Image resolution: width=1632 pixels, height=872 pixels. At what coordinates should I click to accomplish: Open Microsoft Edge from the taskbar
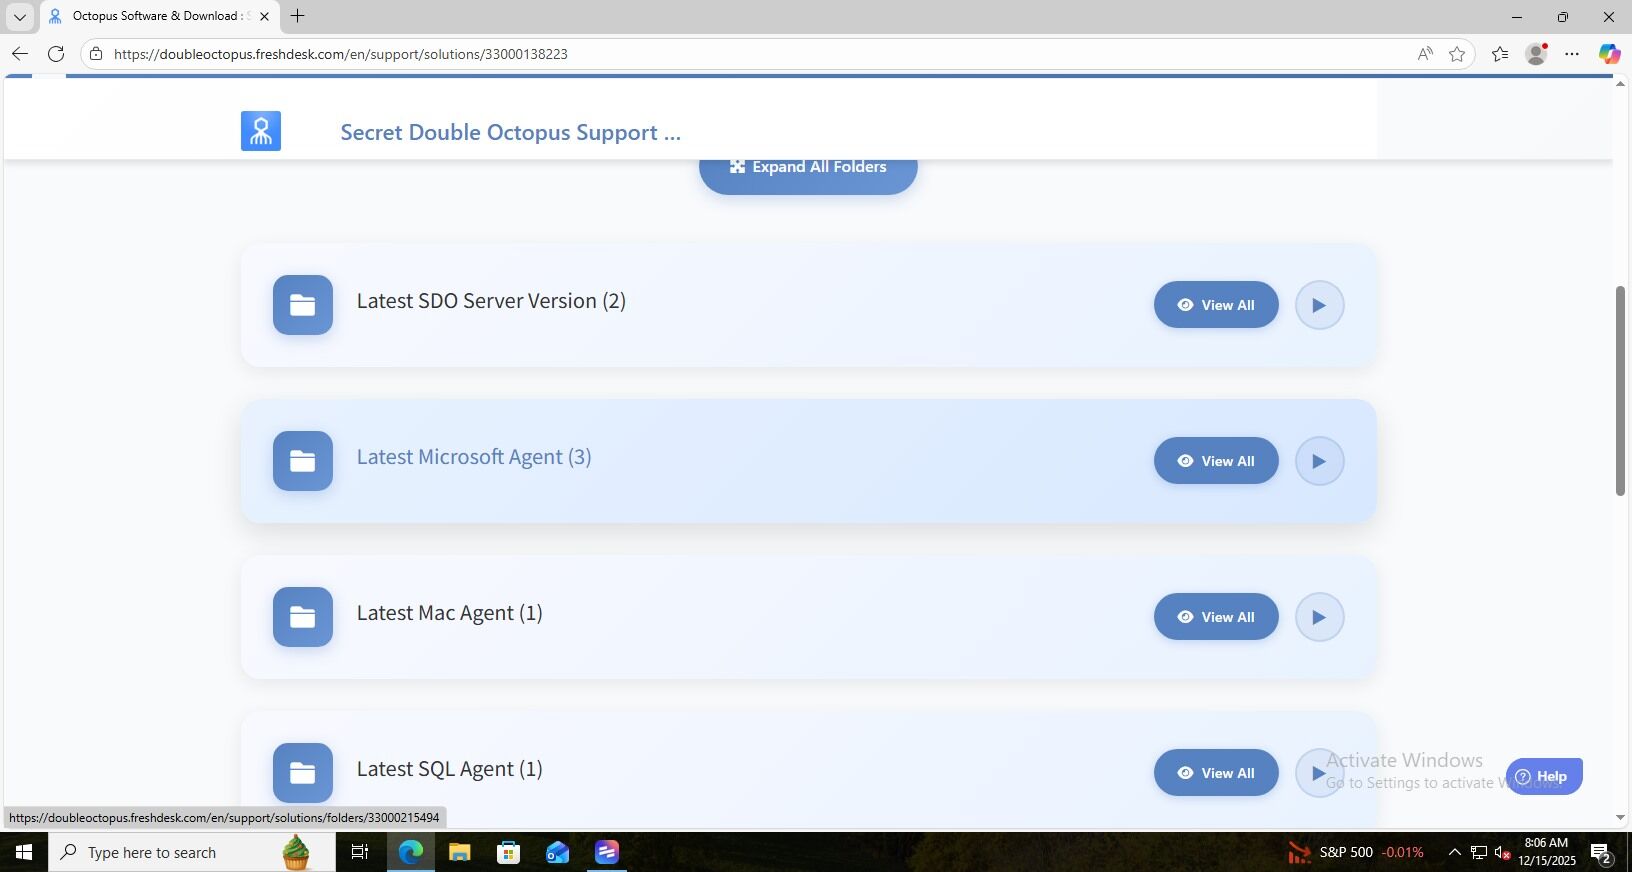click(x=411, y=852)
